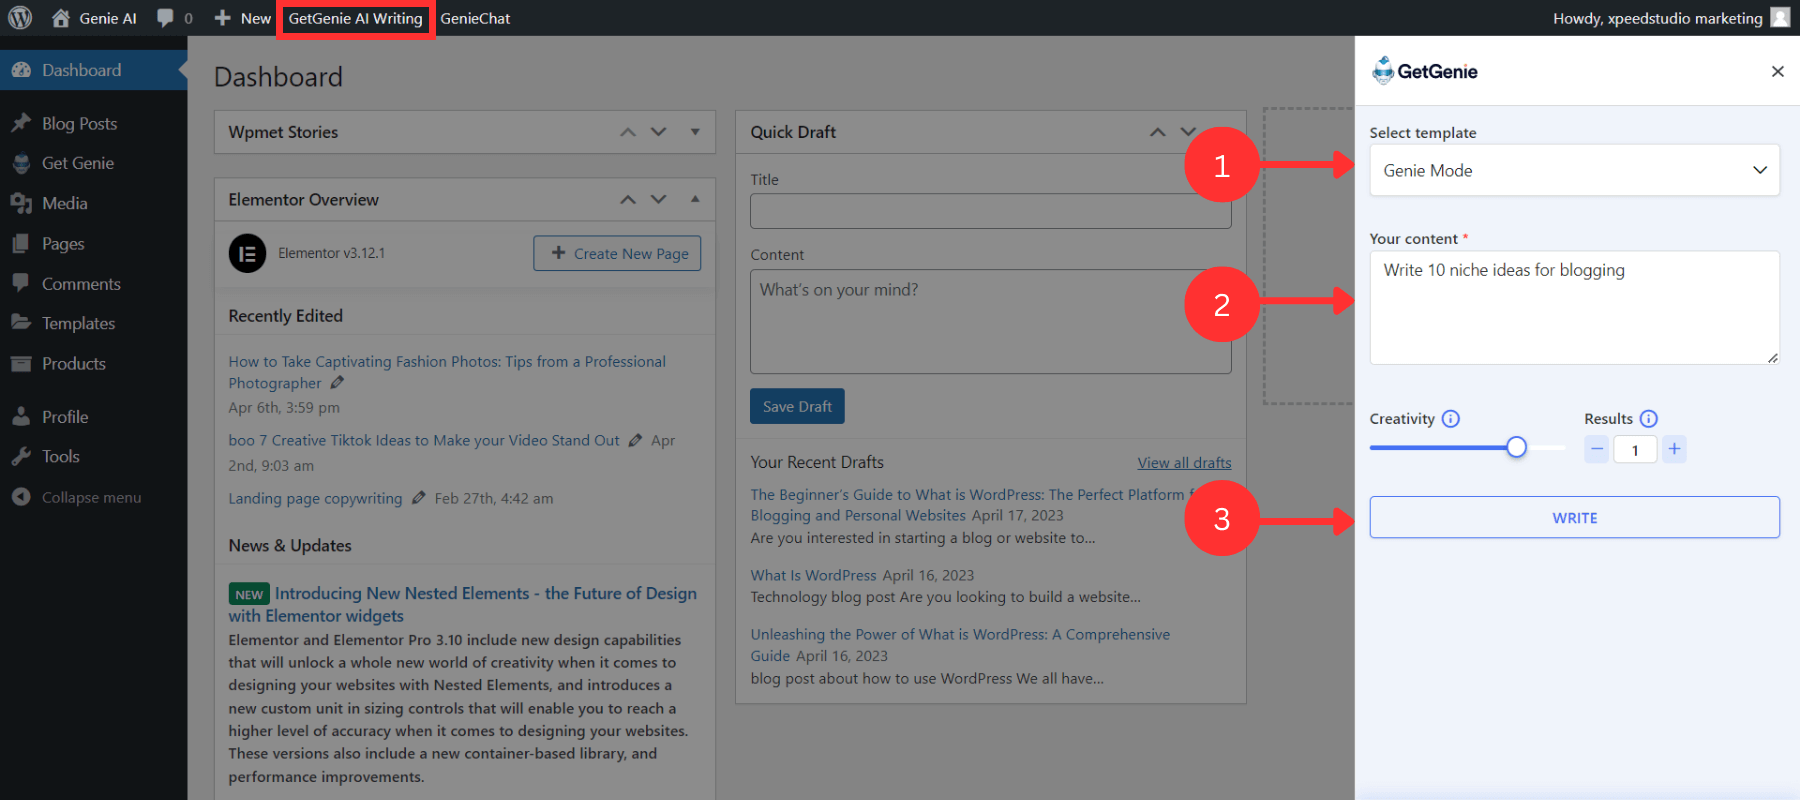Open View all drafts link
The height and width of the screenshot is (800, 1800).
[x=1184, y=462]
